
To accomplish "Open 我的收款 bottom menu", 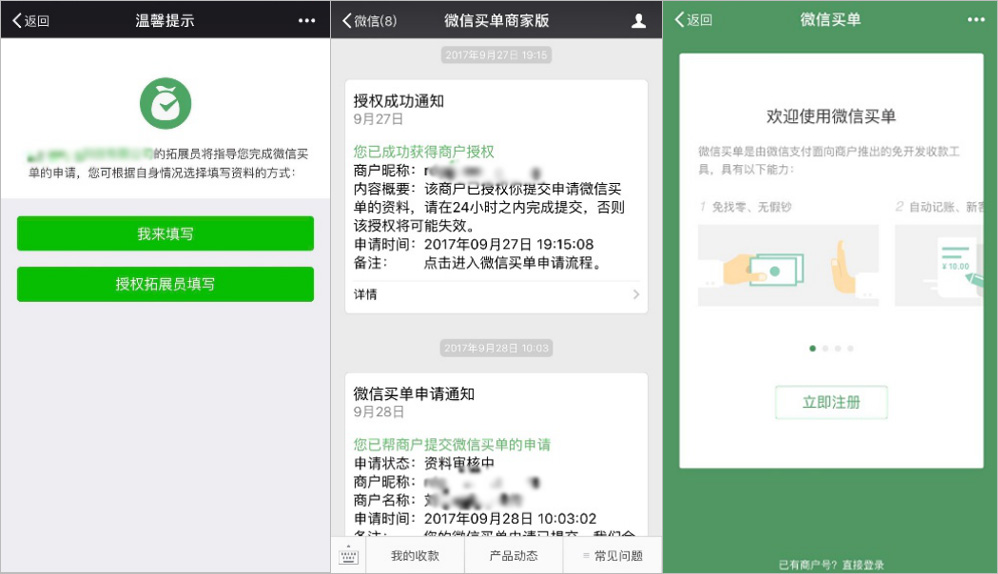I will [x=415, y=556].
